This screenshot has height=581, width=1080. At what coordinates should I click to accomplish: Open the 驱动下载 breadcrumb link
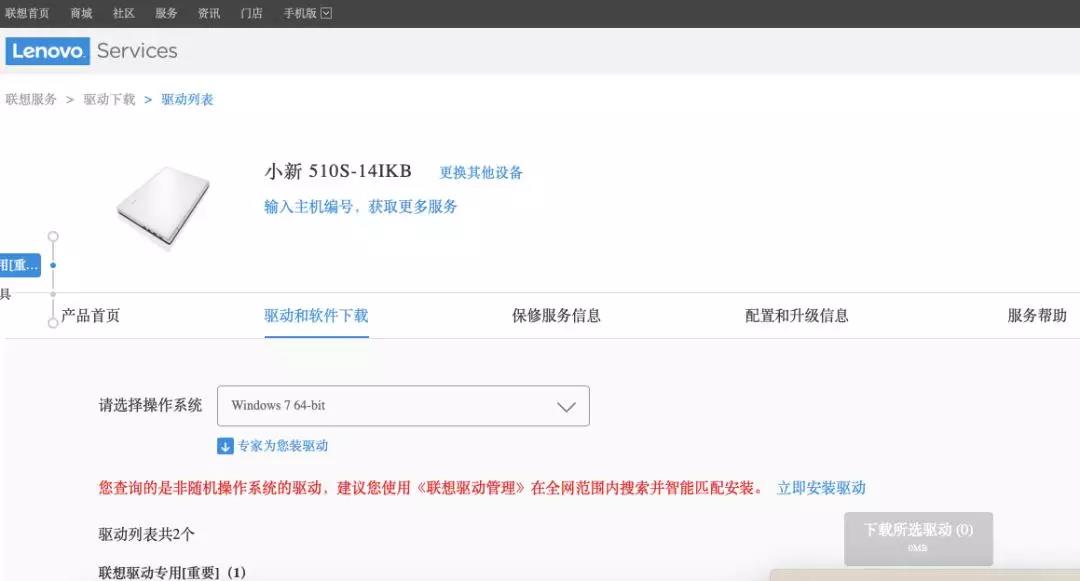pos(108,100)
